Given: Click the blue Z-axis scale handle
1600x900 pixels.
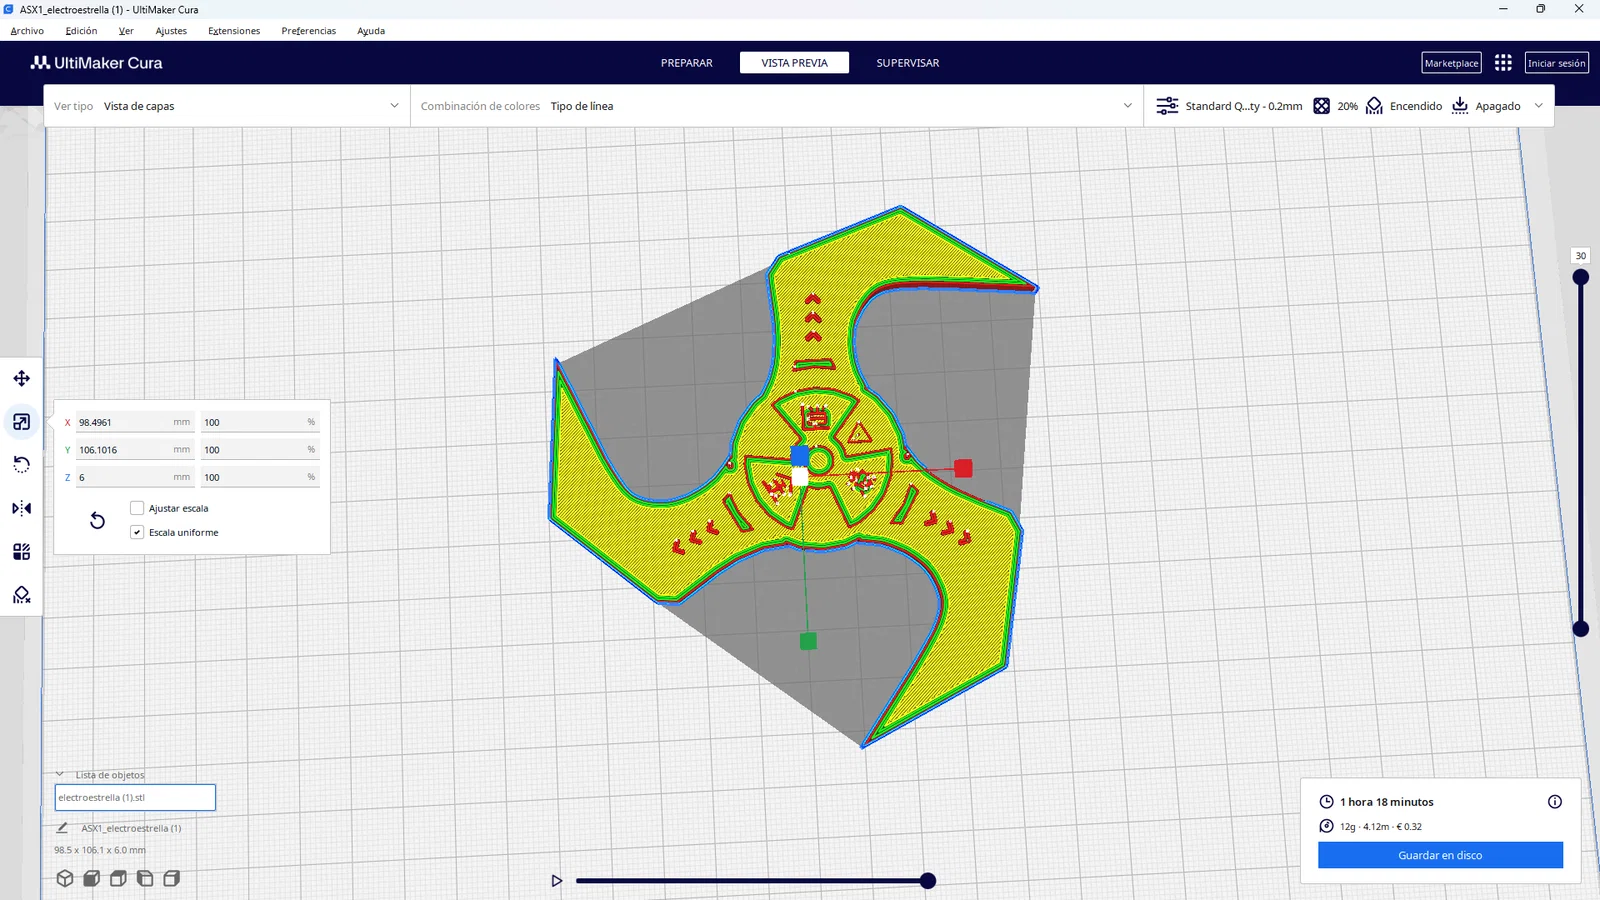Looking at the screenshot, I should click(800, 456).
